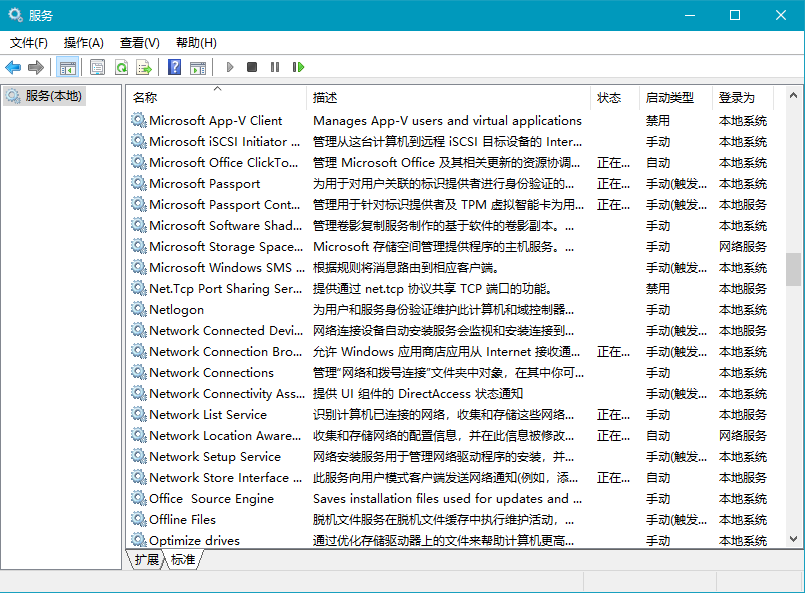Open the 操作(A) menu
Viewport: 805px width, 593px height.
84,43
